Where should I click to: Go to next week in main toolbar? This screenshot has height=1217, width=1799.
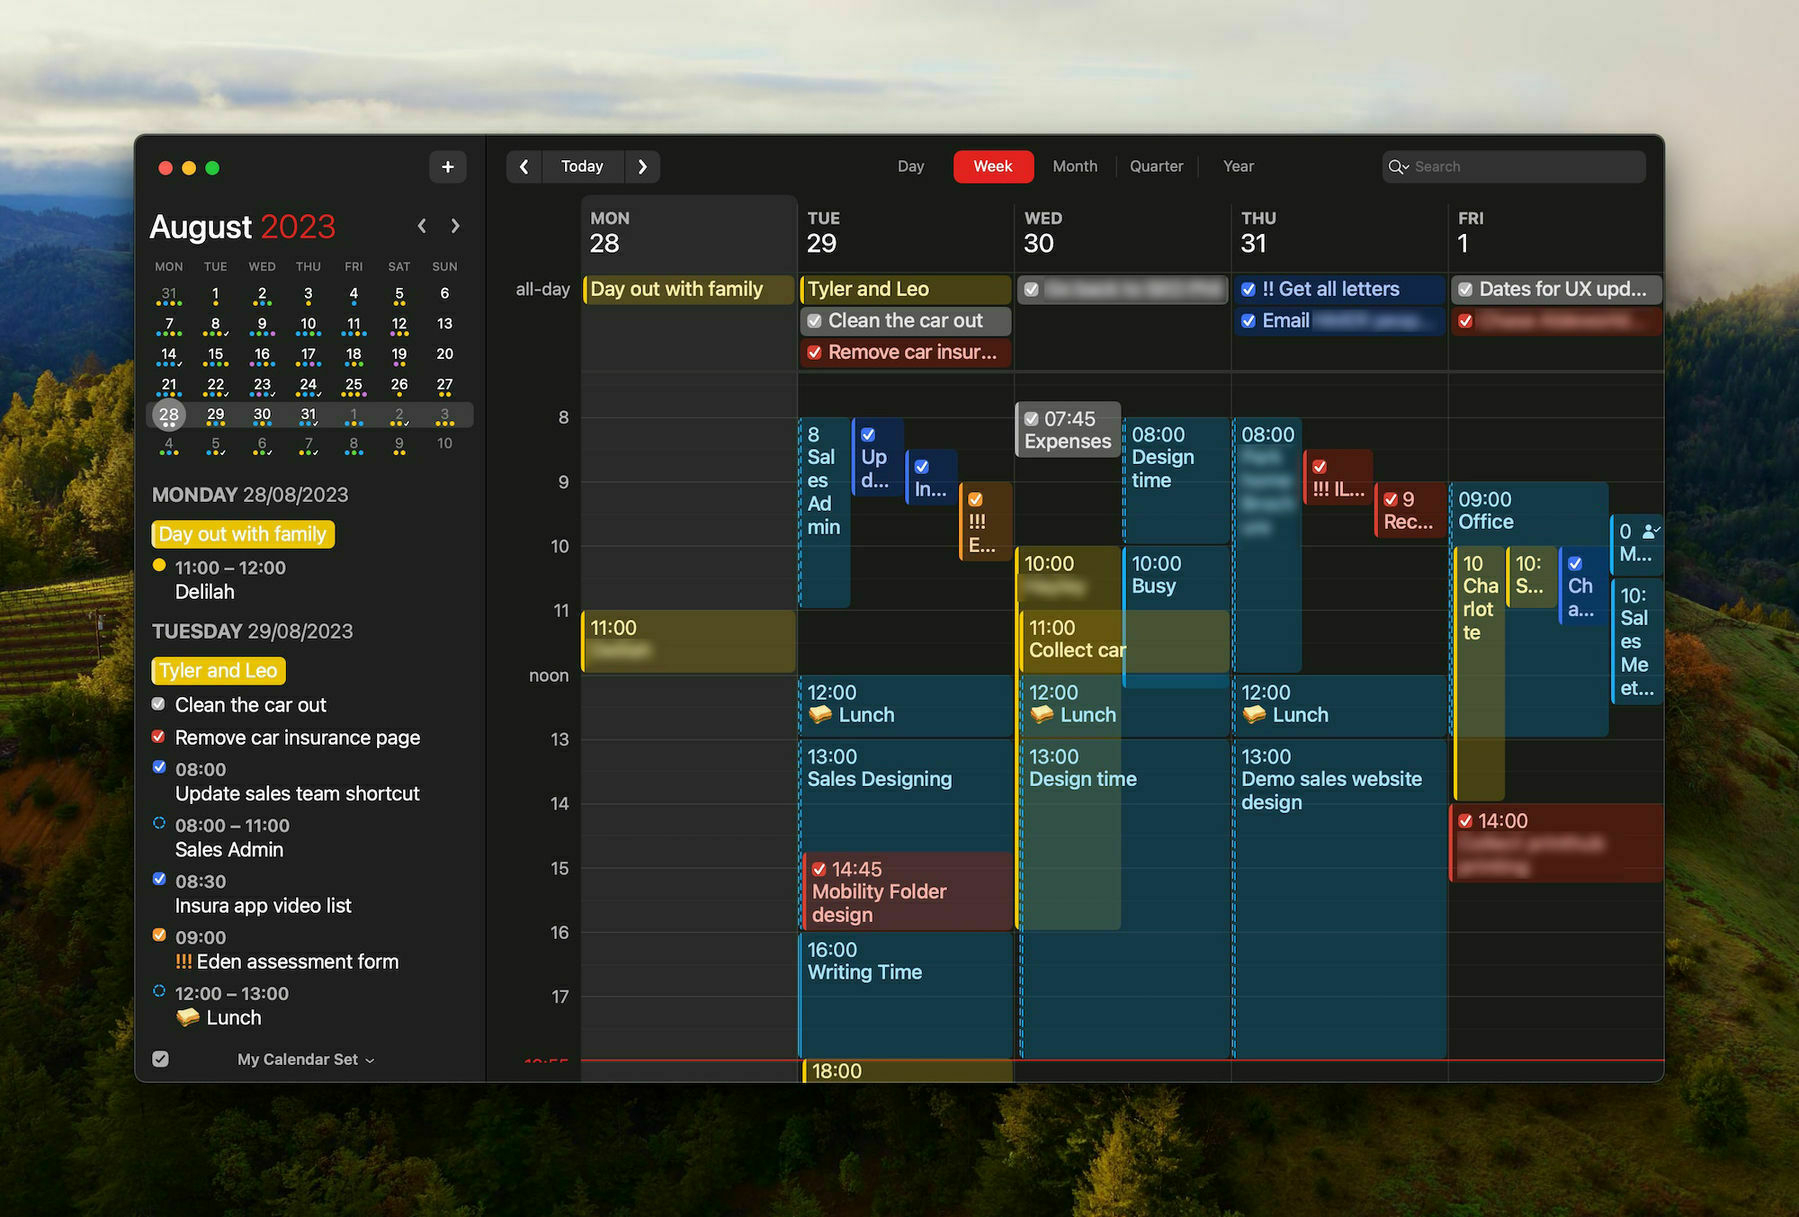642,167
